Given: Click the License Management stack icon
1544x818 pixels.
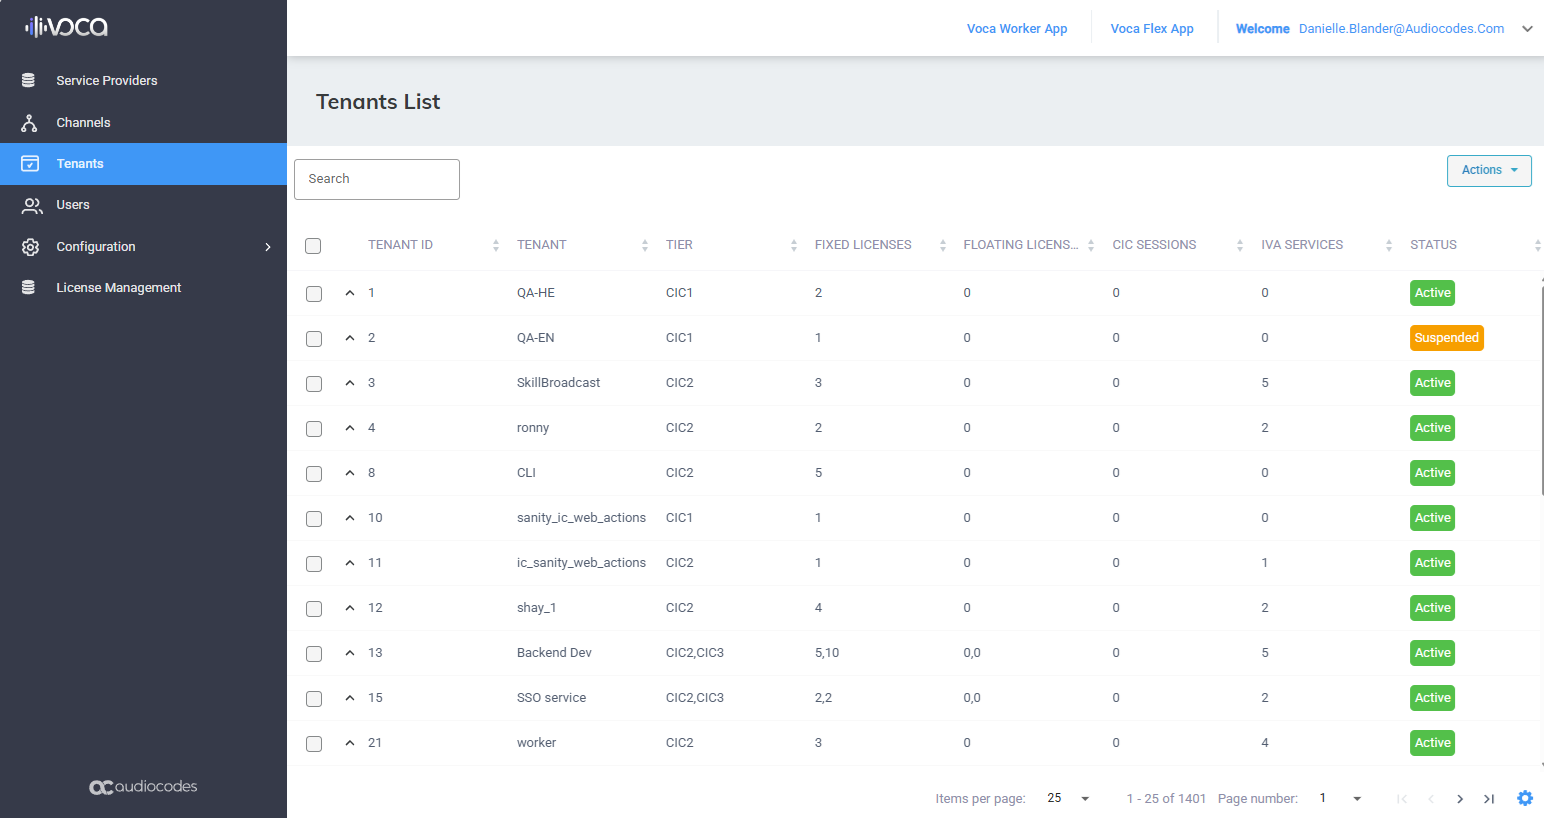Looking at the screenshot, I should (x=29, y=288).
